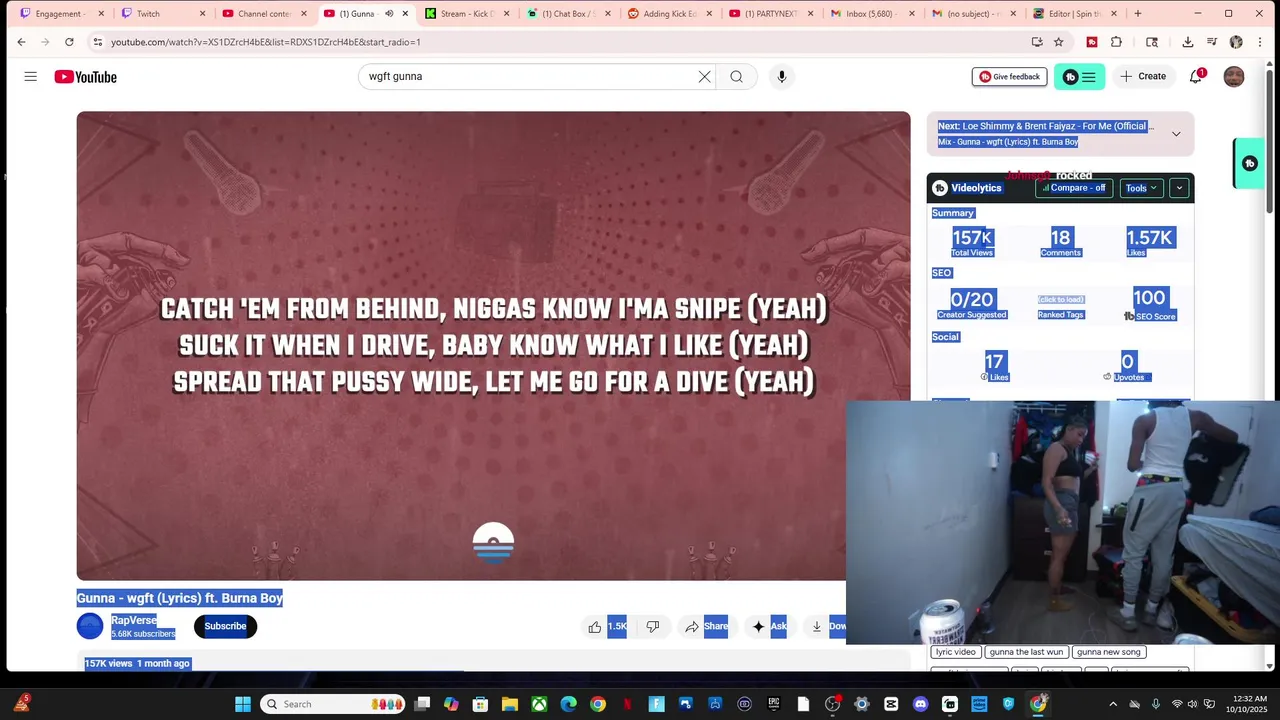Open the Videolytics Tools dropdown

pos(1141,188)
